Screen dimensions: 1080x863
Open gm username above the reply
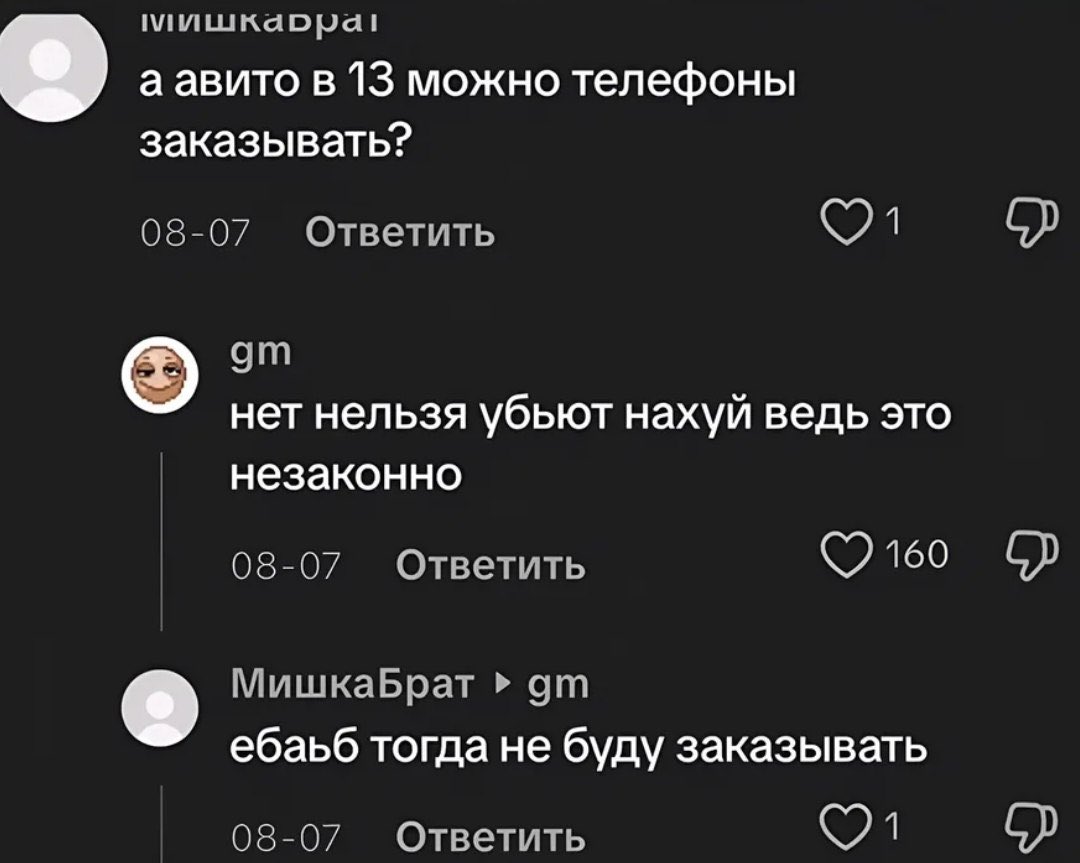pyautogui.click(x=261, y=353)
